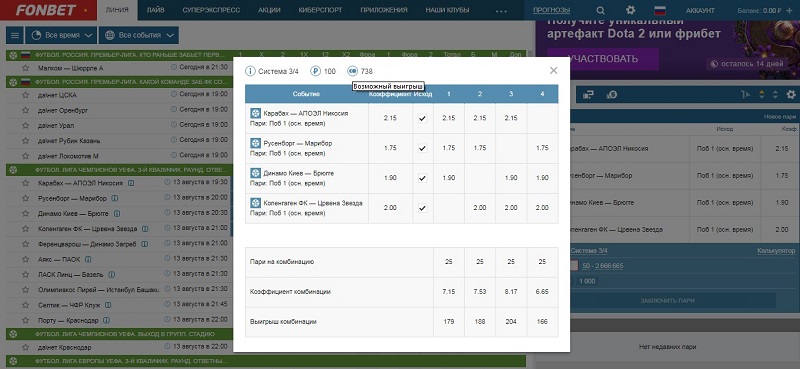Viewport: 800px width, 369px height.
Task: Star the Аякс — ПАОК match
Action: click(26, 259)
